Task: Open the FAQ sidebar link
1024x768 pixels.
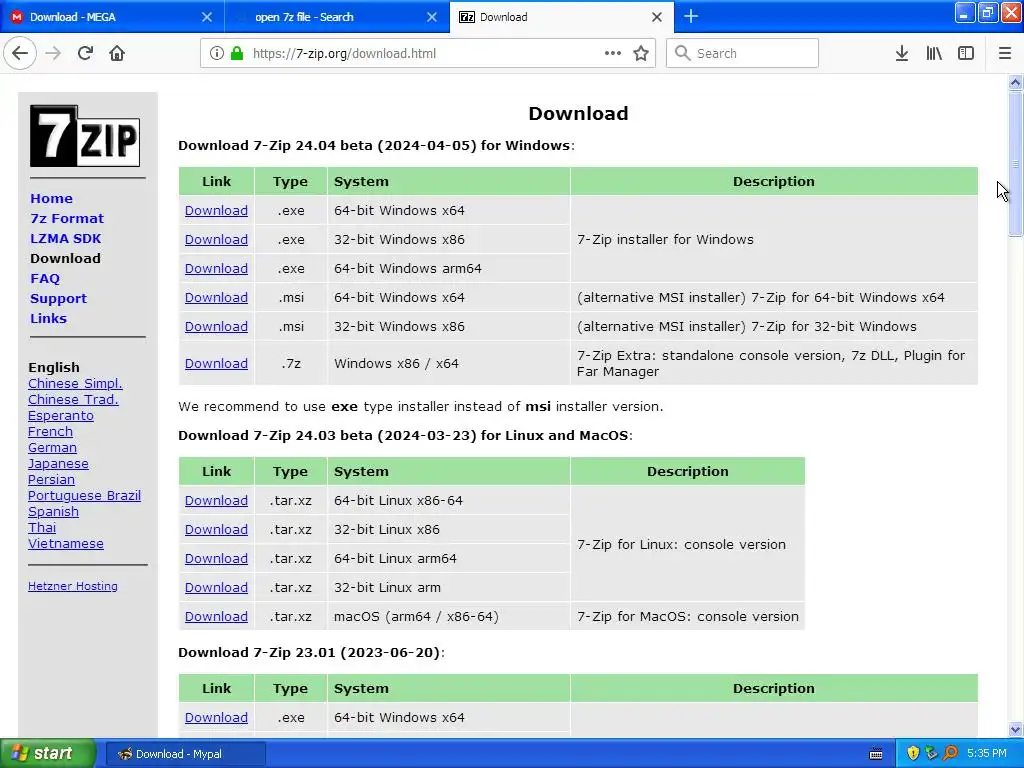Action: pyautogui.click(x=45, y=279)
